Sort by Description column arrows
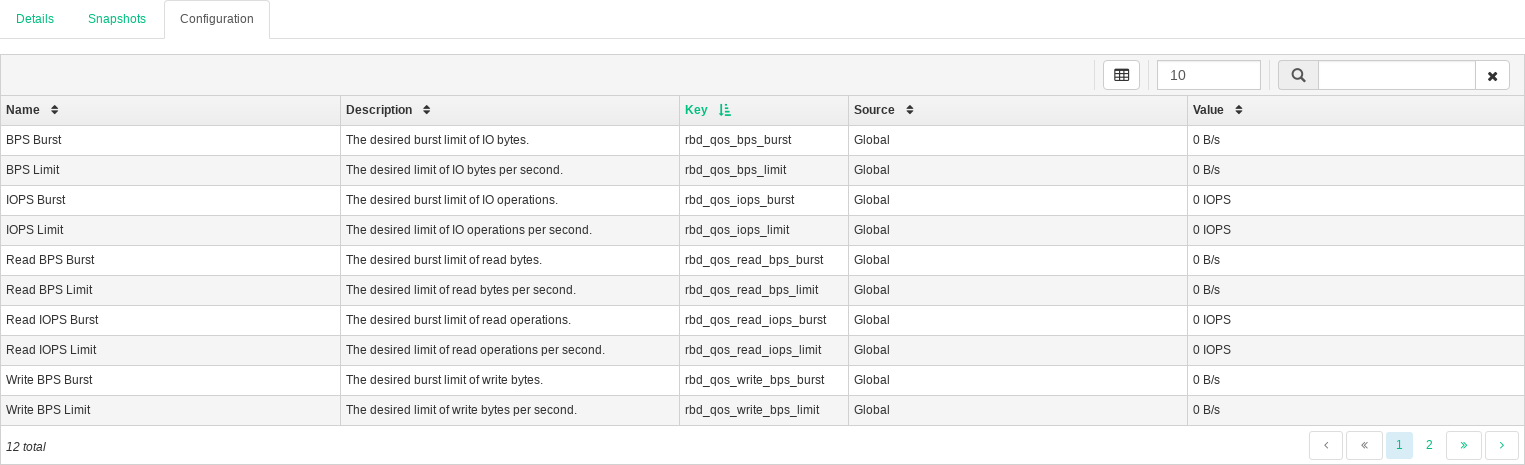 (427, 110)
